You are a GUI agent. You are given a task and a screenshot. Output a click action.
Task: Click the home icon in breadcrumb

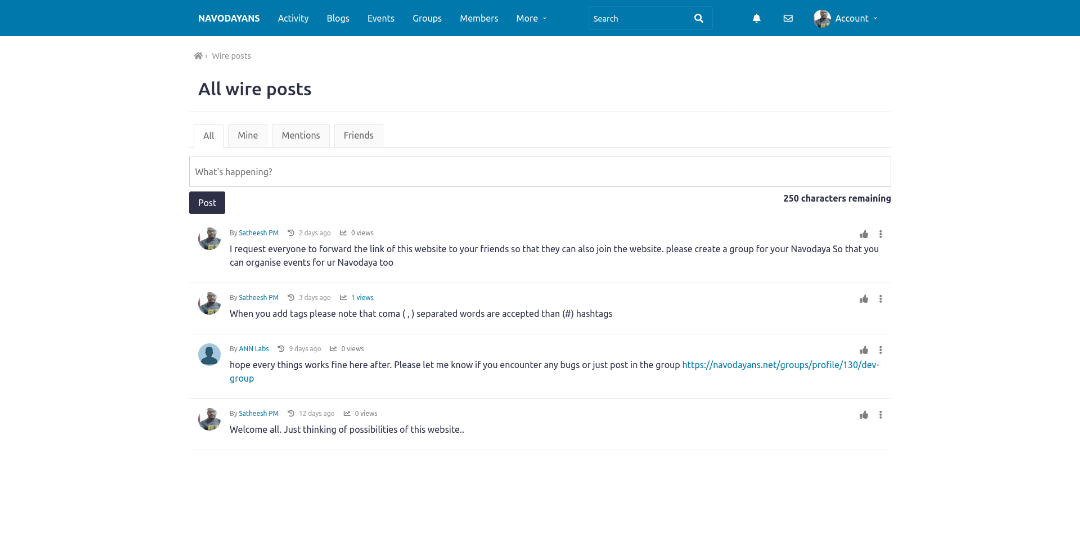(x=198, y=56)
